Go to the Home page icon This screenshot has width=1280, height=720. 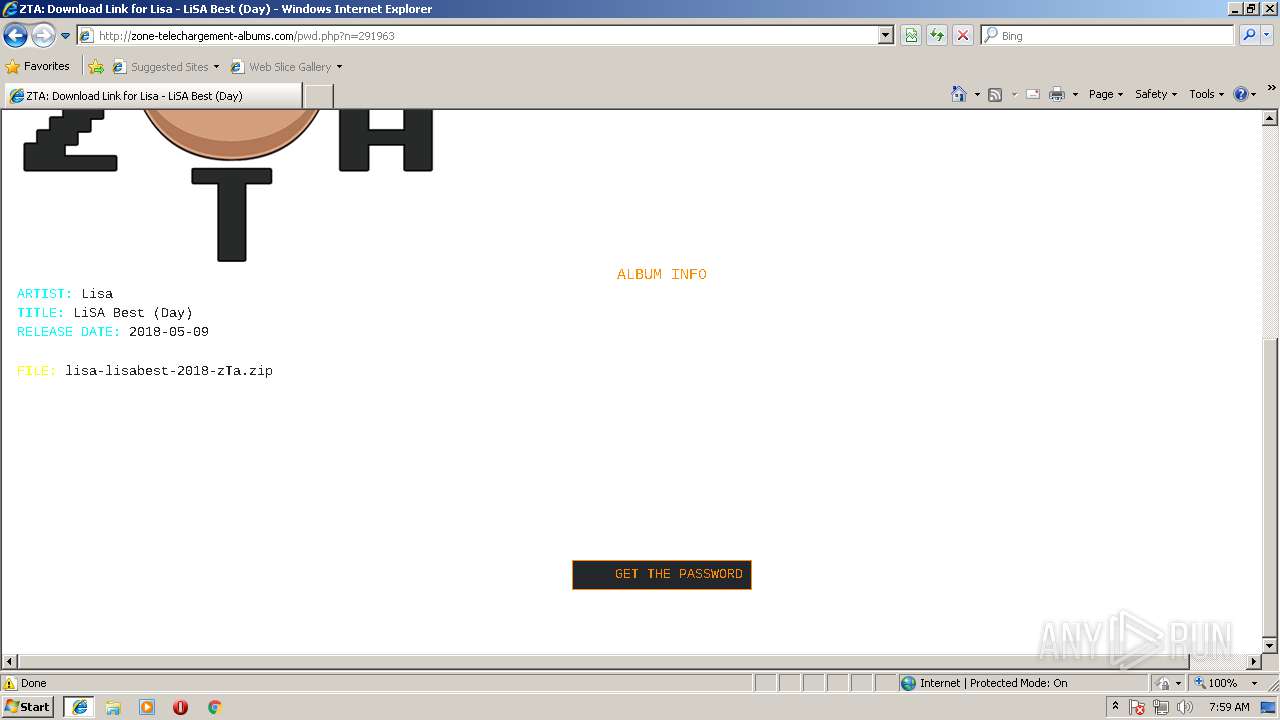click(x=959, y=94)
